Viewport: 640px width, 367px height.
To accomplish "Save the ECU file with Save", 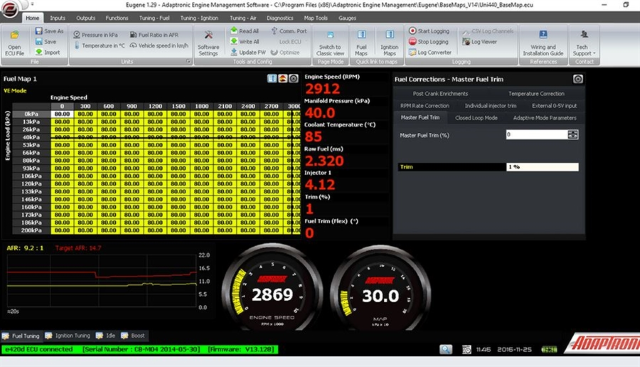I will coord(46,42).
